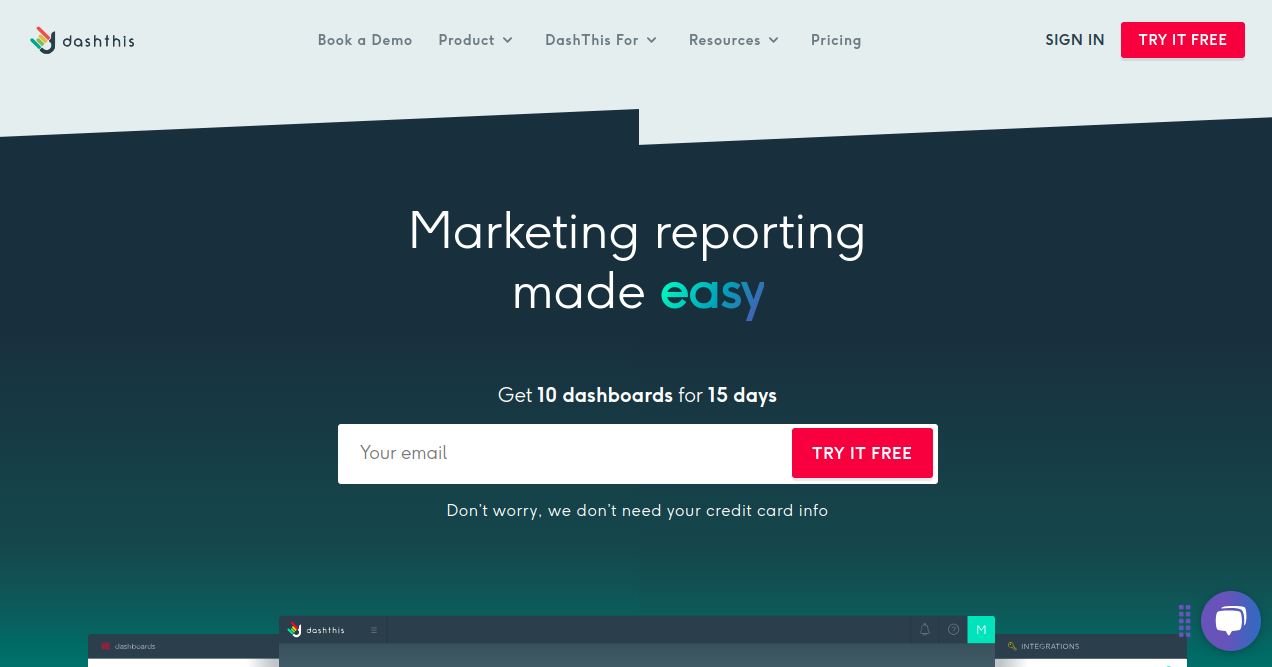Click the help question mark in preview

pyautogui.click(x=953, y=629)
